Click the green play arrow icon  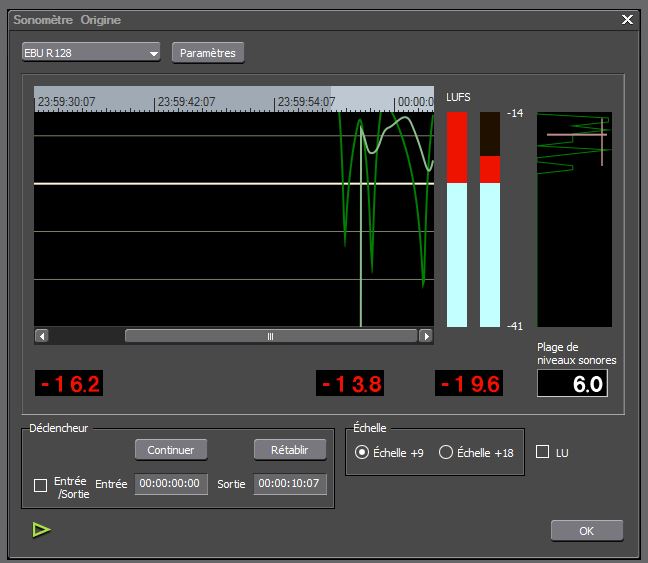point(41,530)
